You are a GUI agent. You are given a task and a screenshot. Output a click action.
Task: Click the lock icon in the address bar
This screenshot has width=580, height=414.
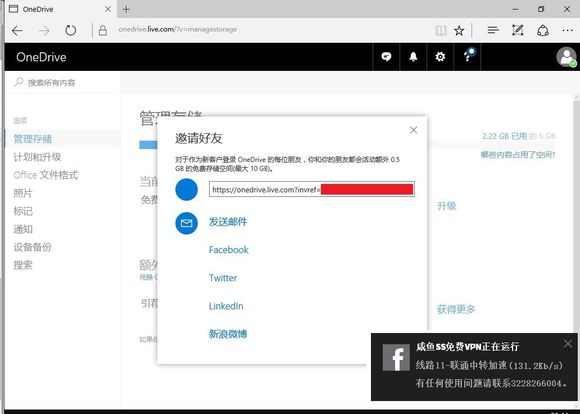tap(103, 30)
